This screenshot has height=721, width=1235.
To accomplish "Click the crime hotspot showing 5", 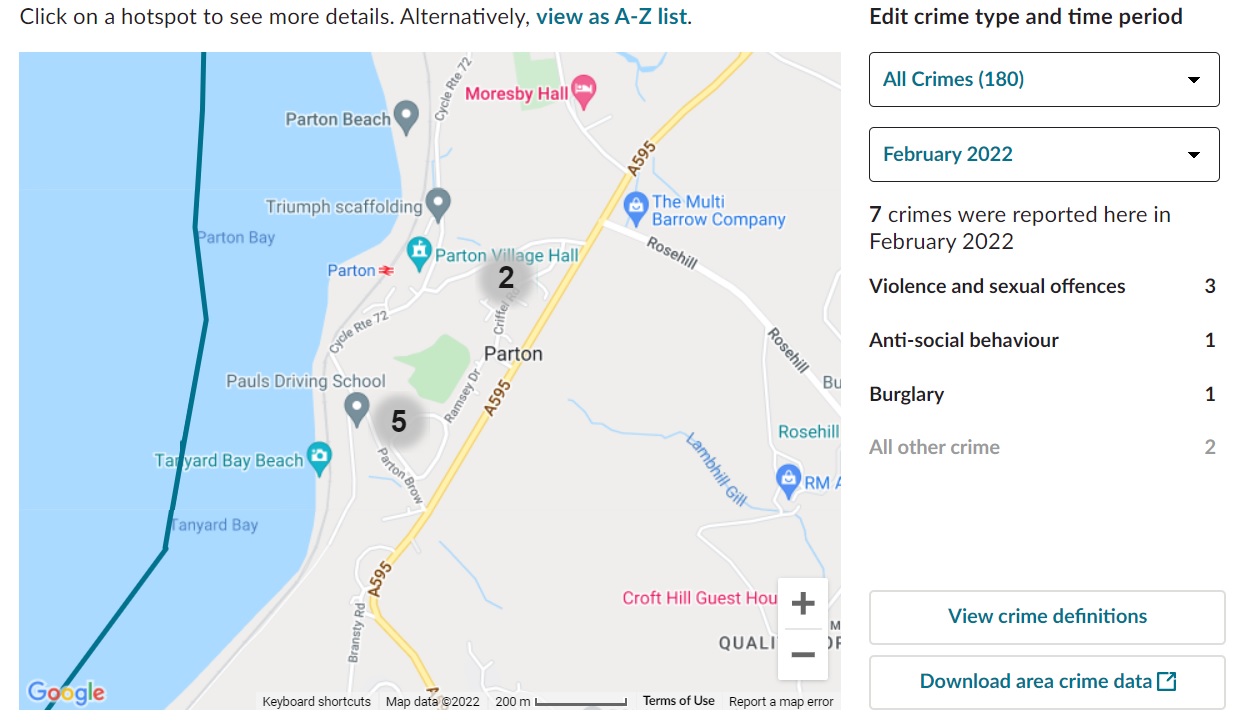I will (399, 422).
